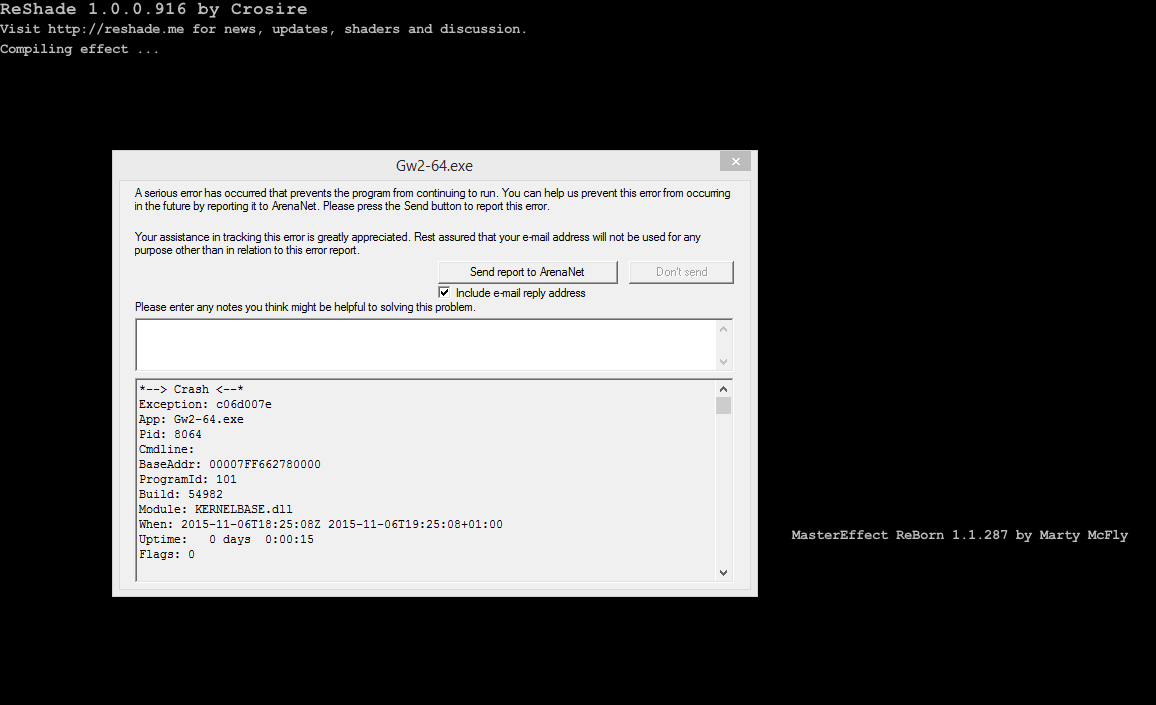The height and width of the screenshot is (705, 1156).
Task: Click the 'Visit http://reshade.me' text line
Action: click(x=263, y=29)
